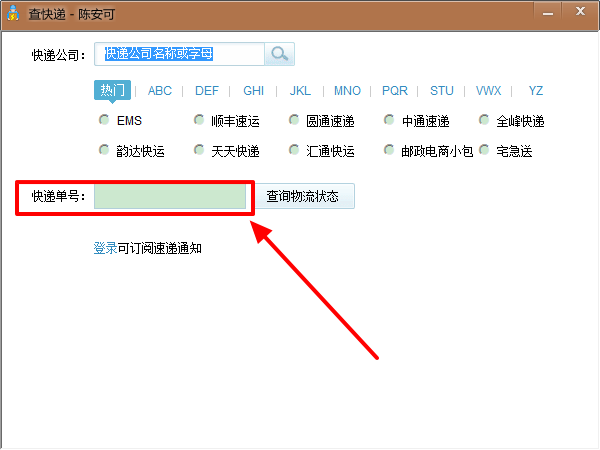Screen dimensions: 600x450
Task: Select 汇通快运 courier option
Action: pos(294,150)
